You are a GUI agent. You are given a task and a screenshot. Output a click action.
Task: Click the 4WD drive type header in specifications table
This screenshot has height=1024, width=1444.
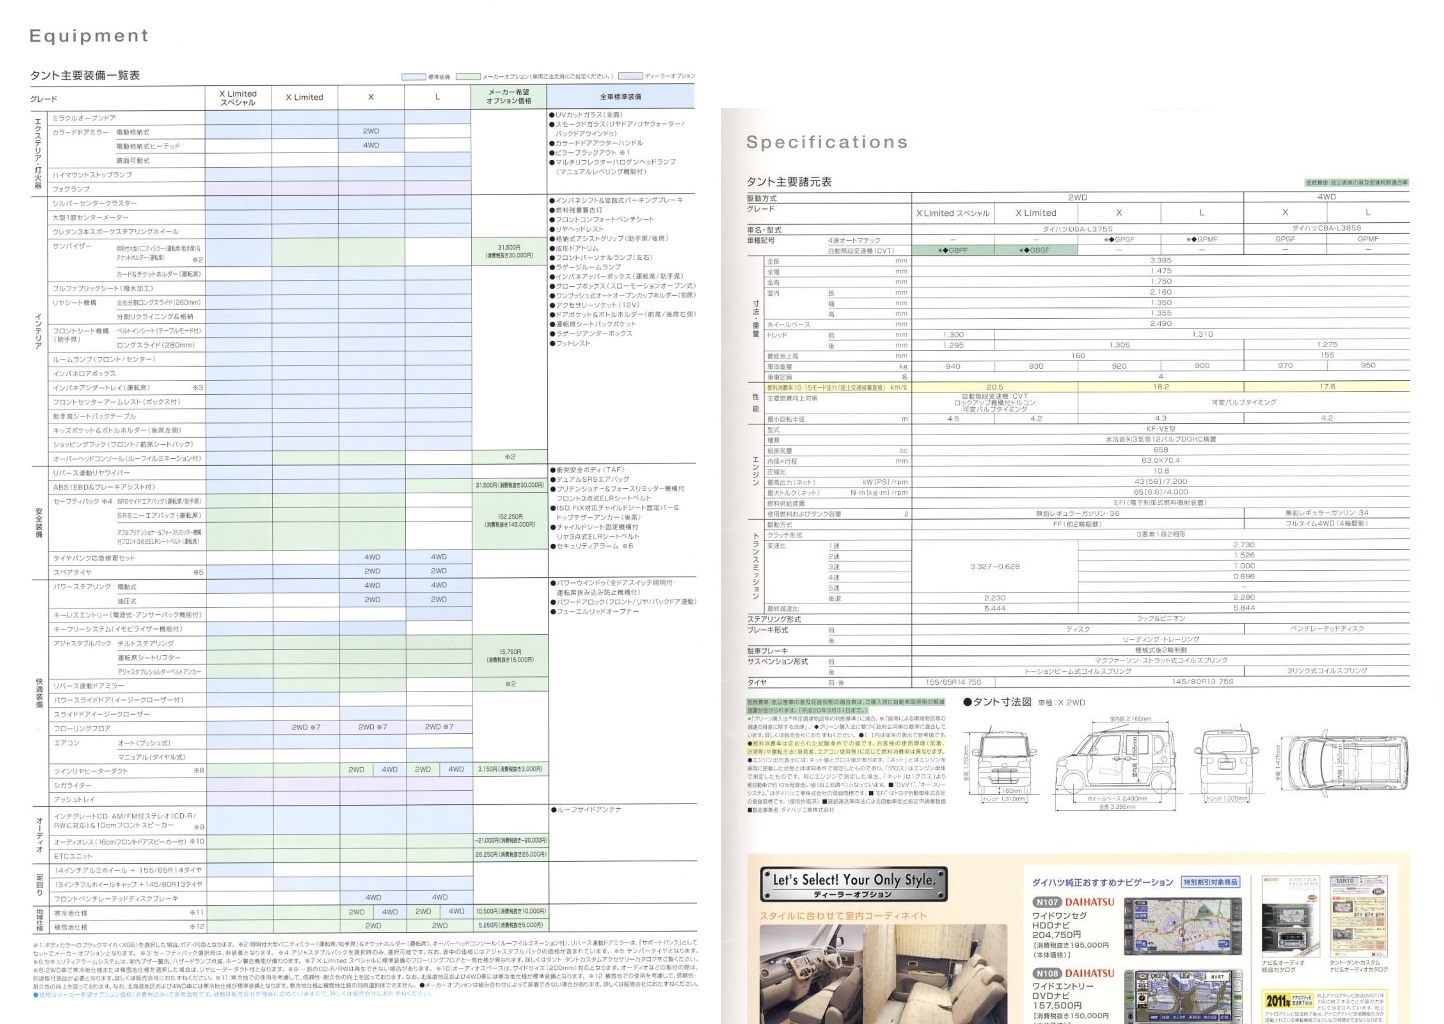pos(1326,197)
